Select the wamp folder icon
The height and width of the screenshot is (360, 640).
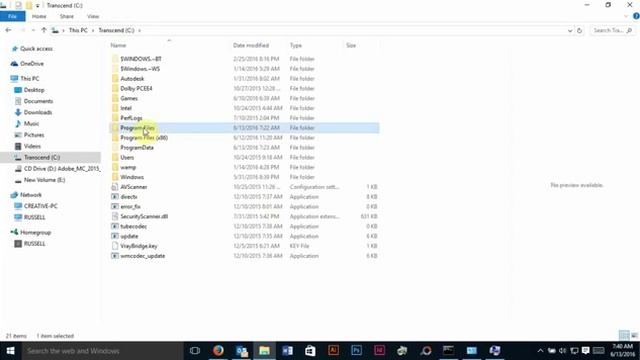(x=115, y=167)
